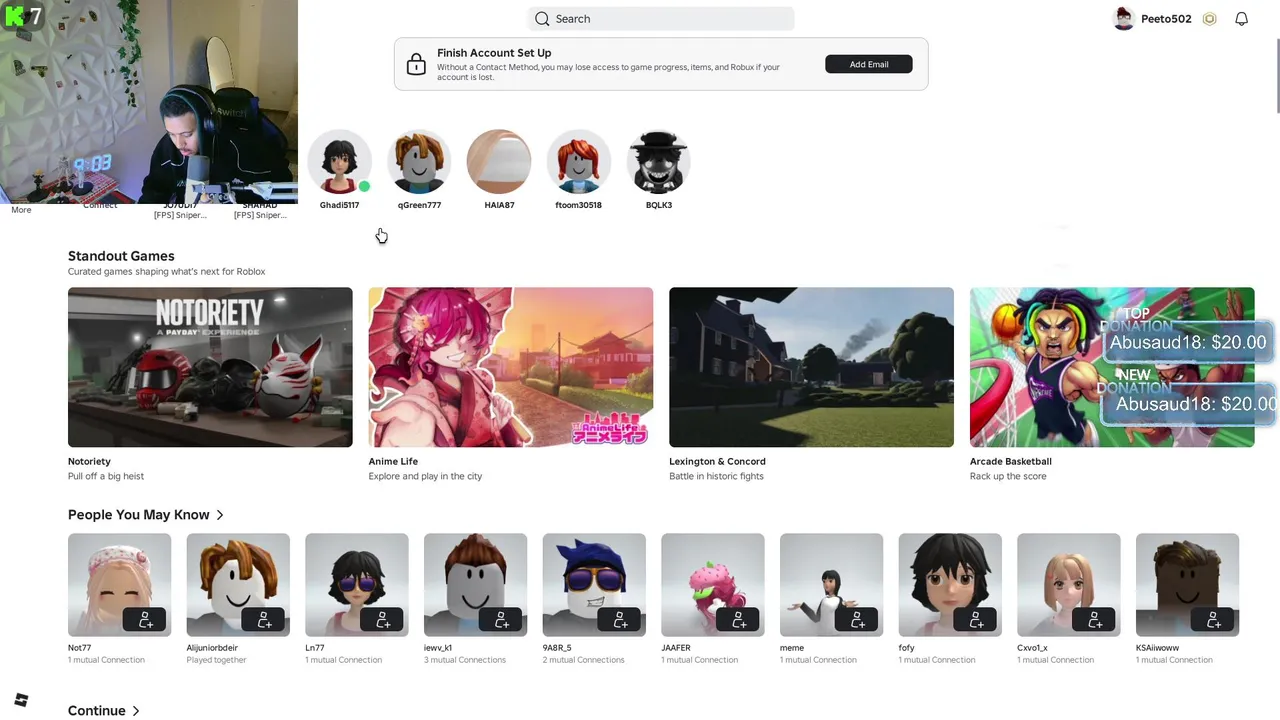
Task: Add Not77 as a connection
Action: click(145, 620)
